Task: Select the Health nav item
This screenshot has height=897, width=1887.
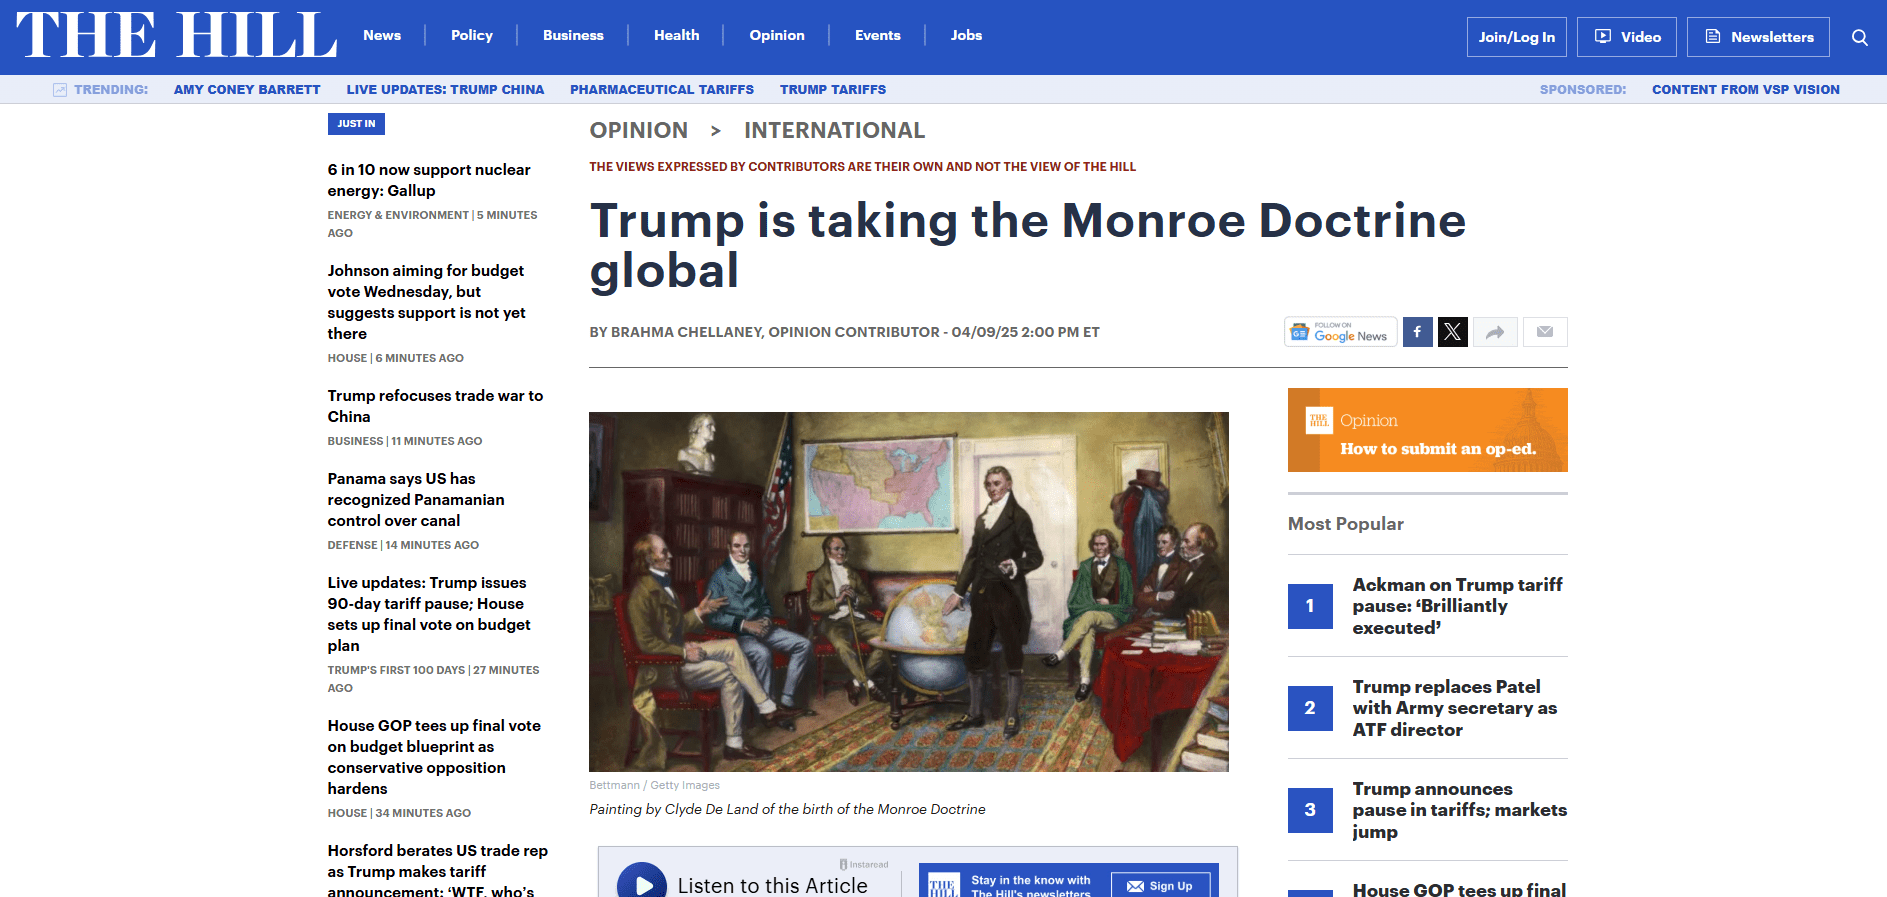Action: click(676, 35)
